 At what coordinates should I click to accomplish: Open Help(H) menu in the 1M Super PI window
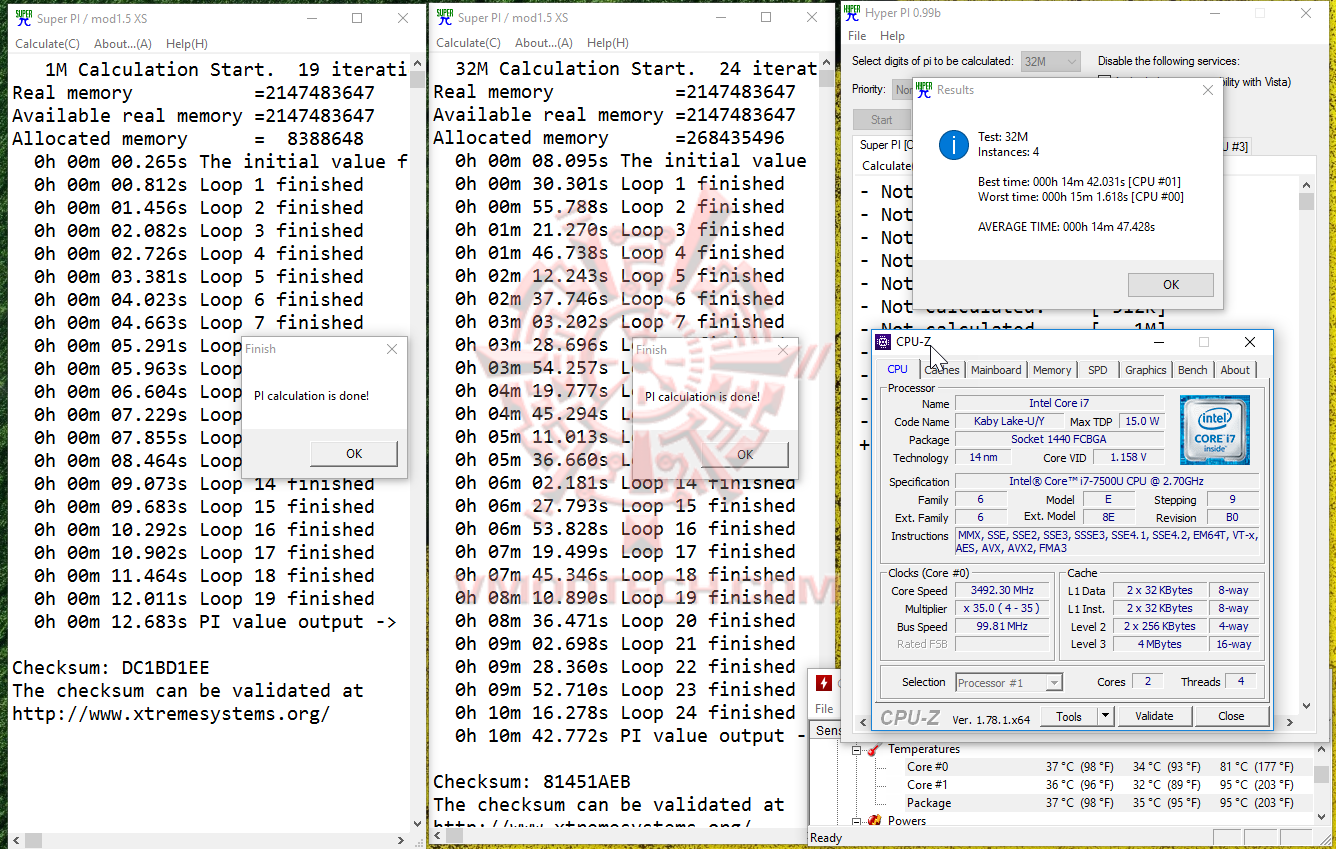pos(187,44)
